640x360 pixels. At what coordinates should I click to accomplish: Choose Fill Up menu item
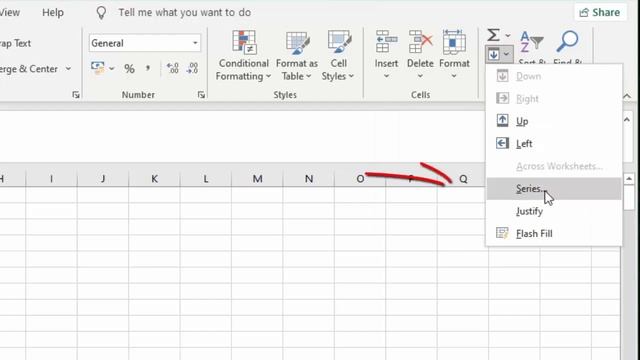(554, 121)
